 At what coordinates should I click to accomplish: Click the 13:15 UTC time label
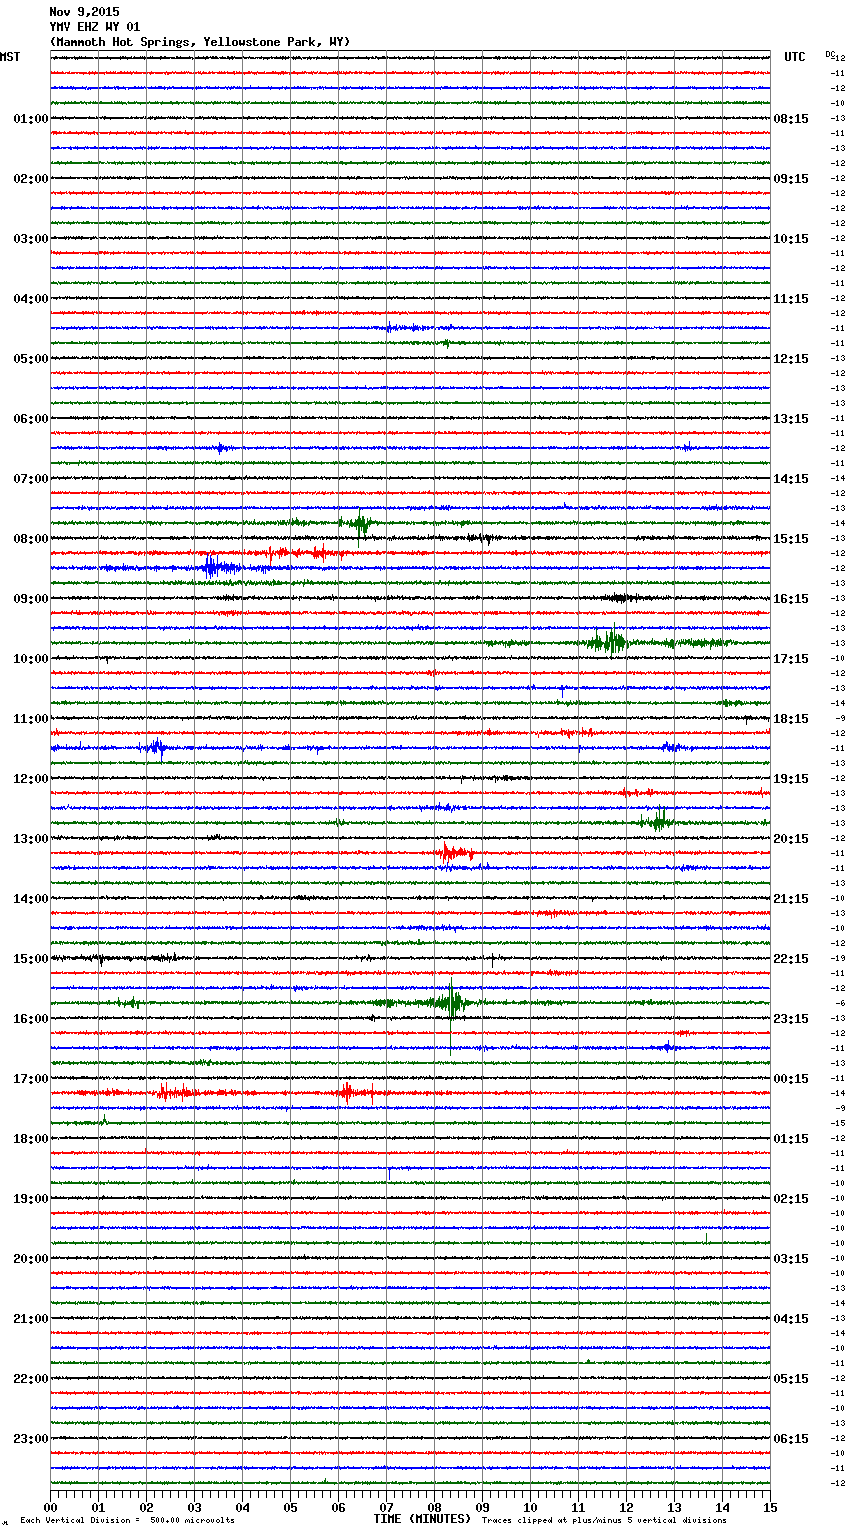point(791,419)
